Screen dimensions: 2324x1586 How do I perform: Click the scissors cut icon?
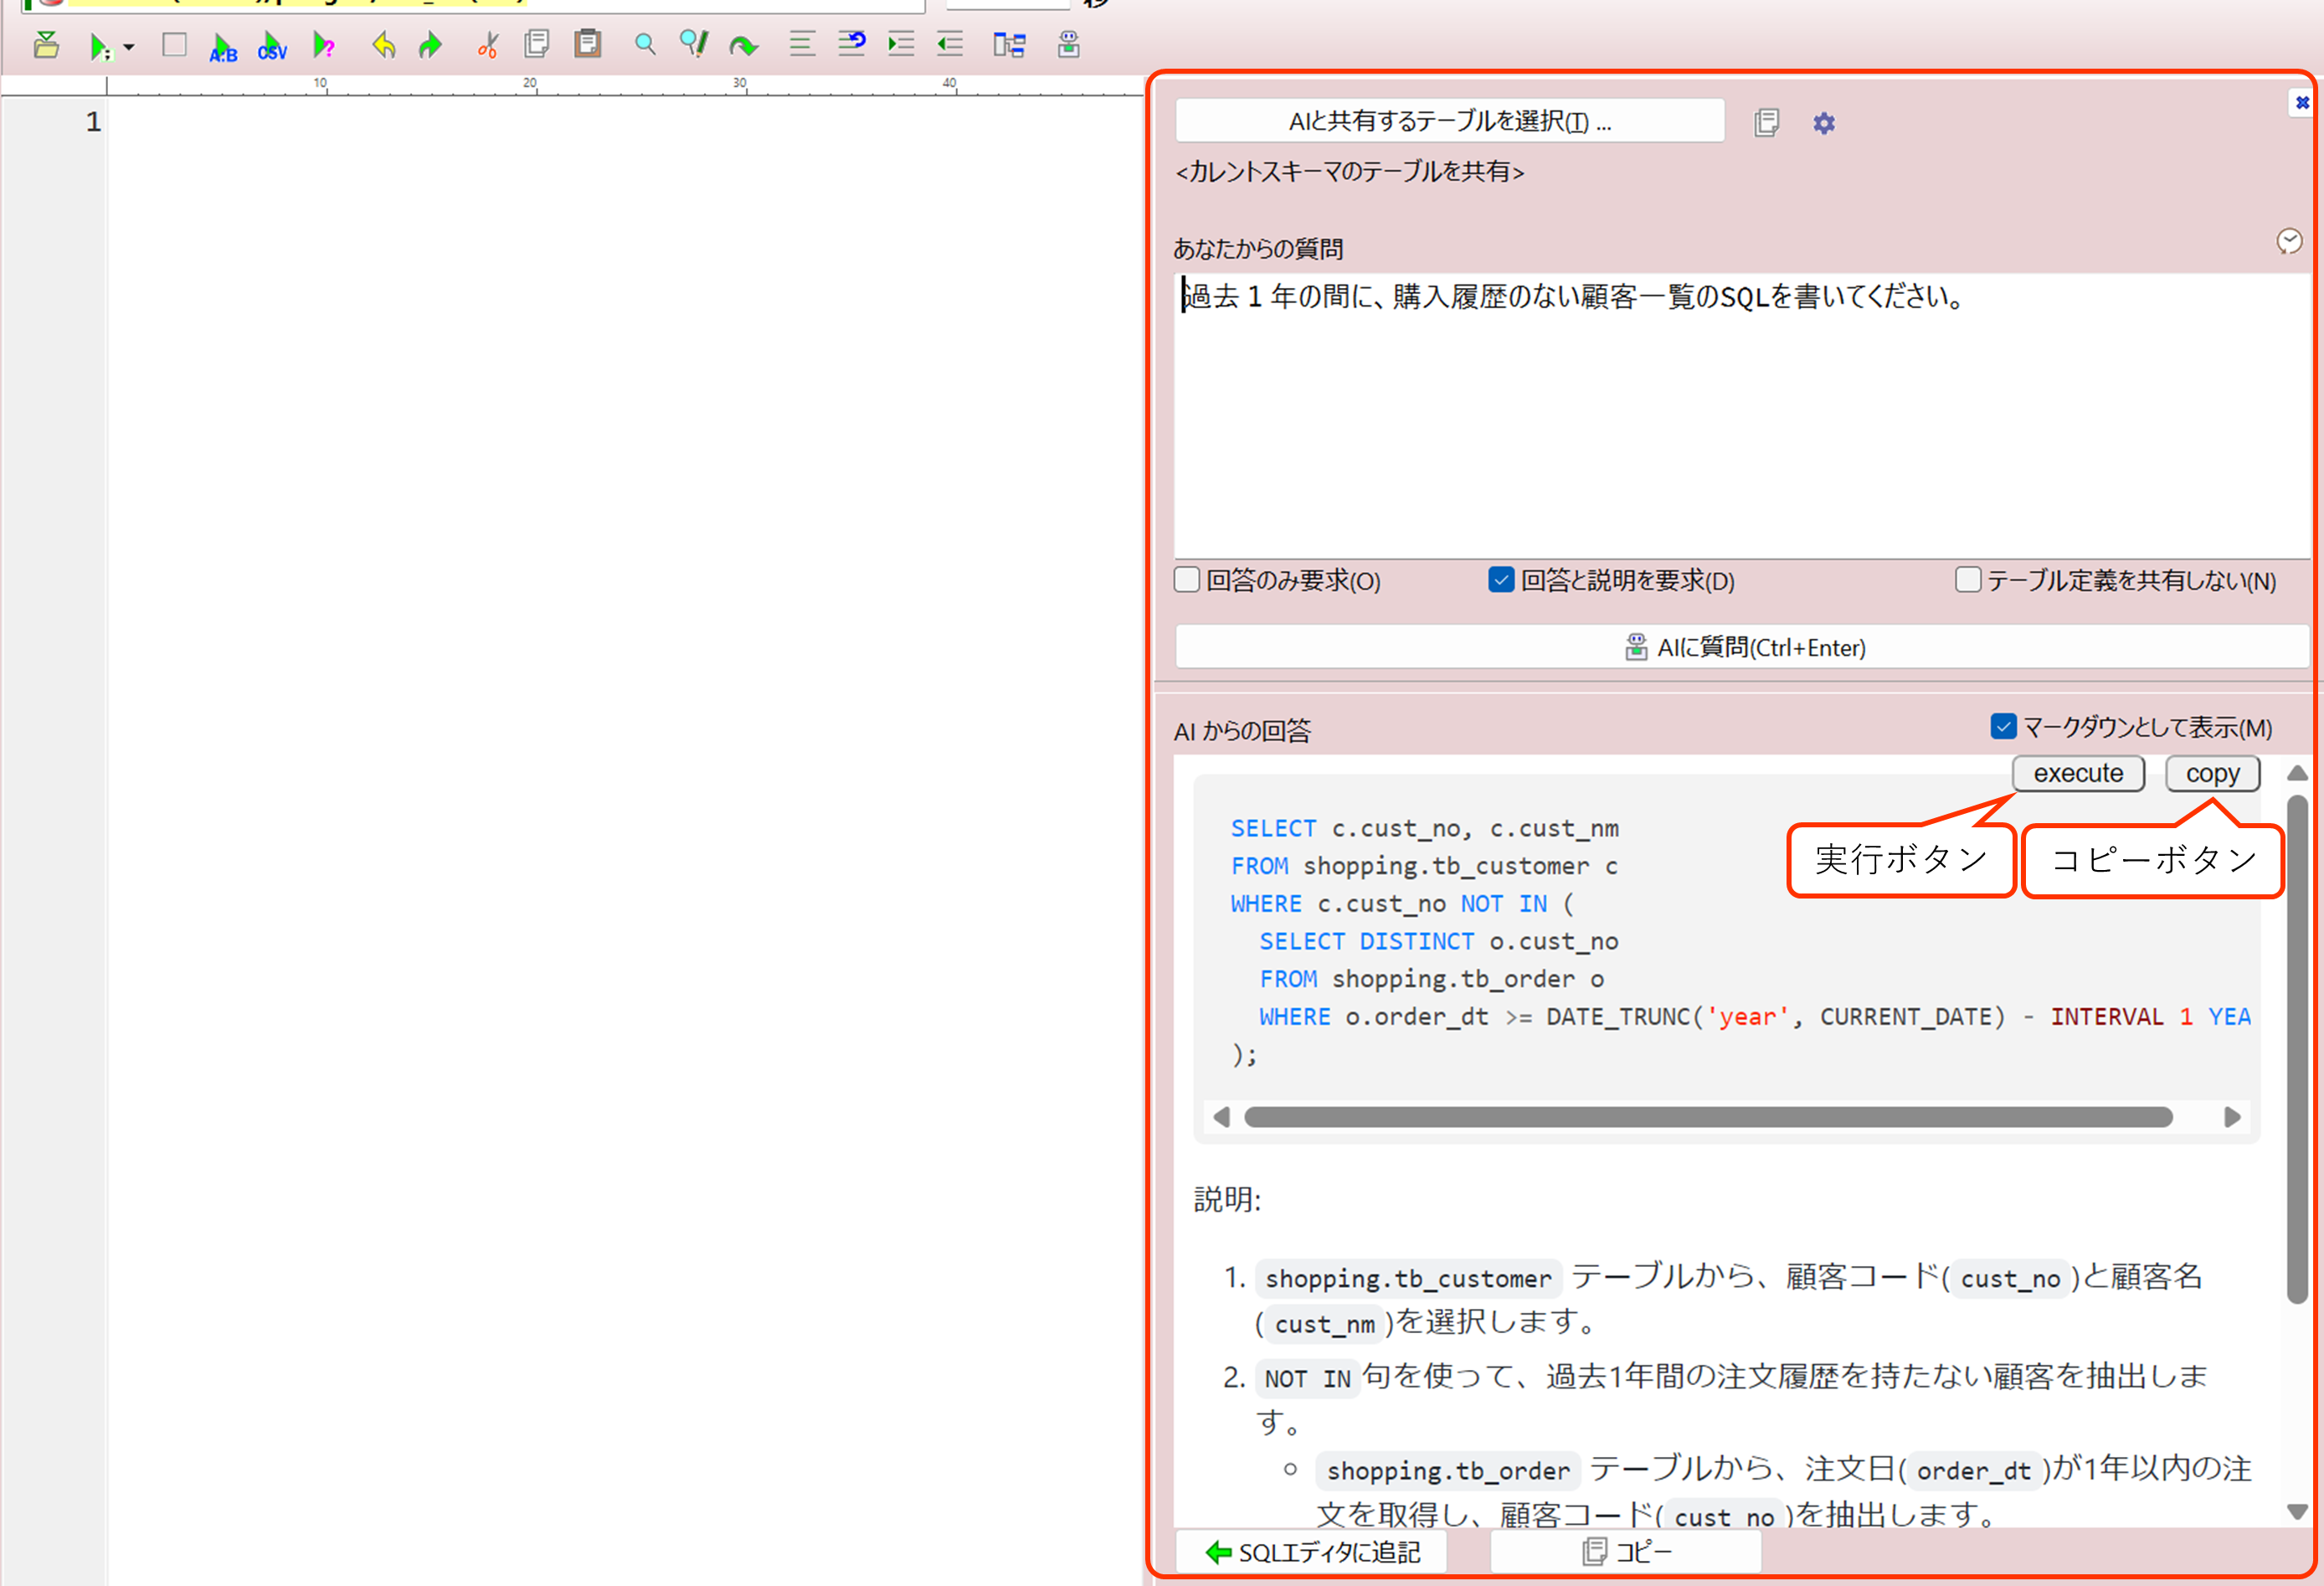(x=487, y=45)
